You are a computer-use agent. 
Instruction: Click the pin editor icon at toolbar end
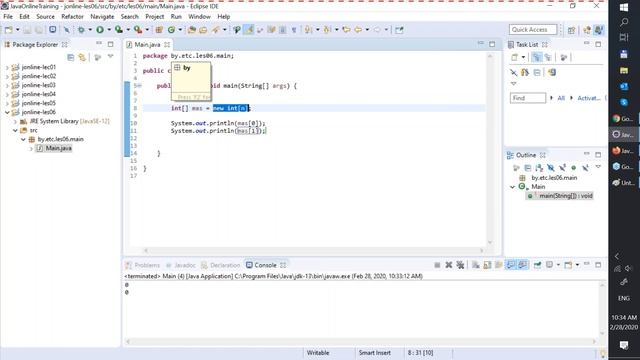pos(399,30)
